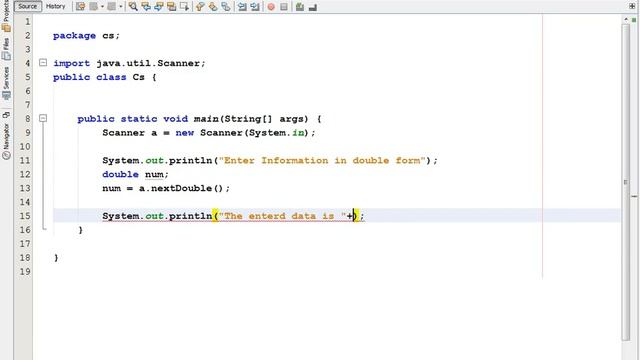The width and height of the screenshot is (640, 360).
Task: Open the Files side panel tab
Action: tap(6, 49)
